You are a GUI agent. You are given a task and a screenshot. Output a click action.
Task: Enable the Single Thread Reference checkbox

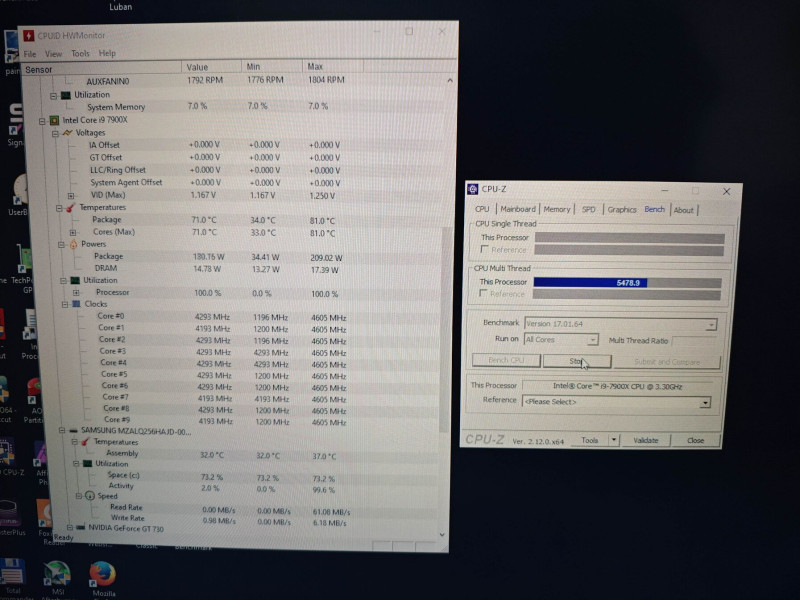pyautogui.click(x=484, y=249)
